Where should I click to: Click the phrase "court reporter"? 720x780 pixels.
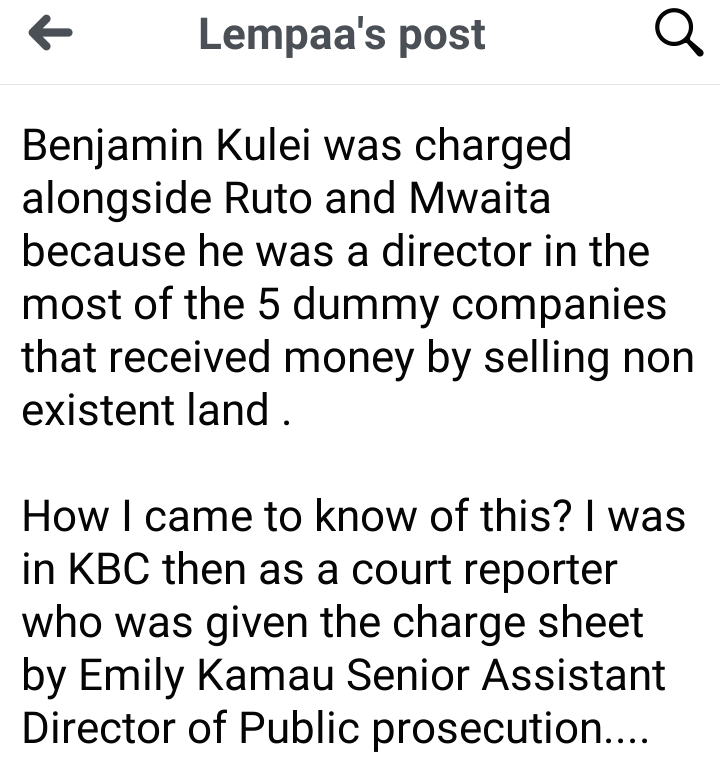click(485, 570)
